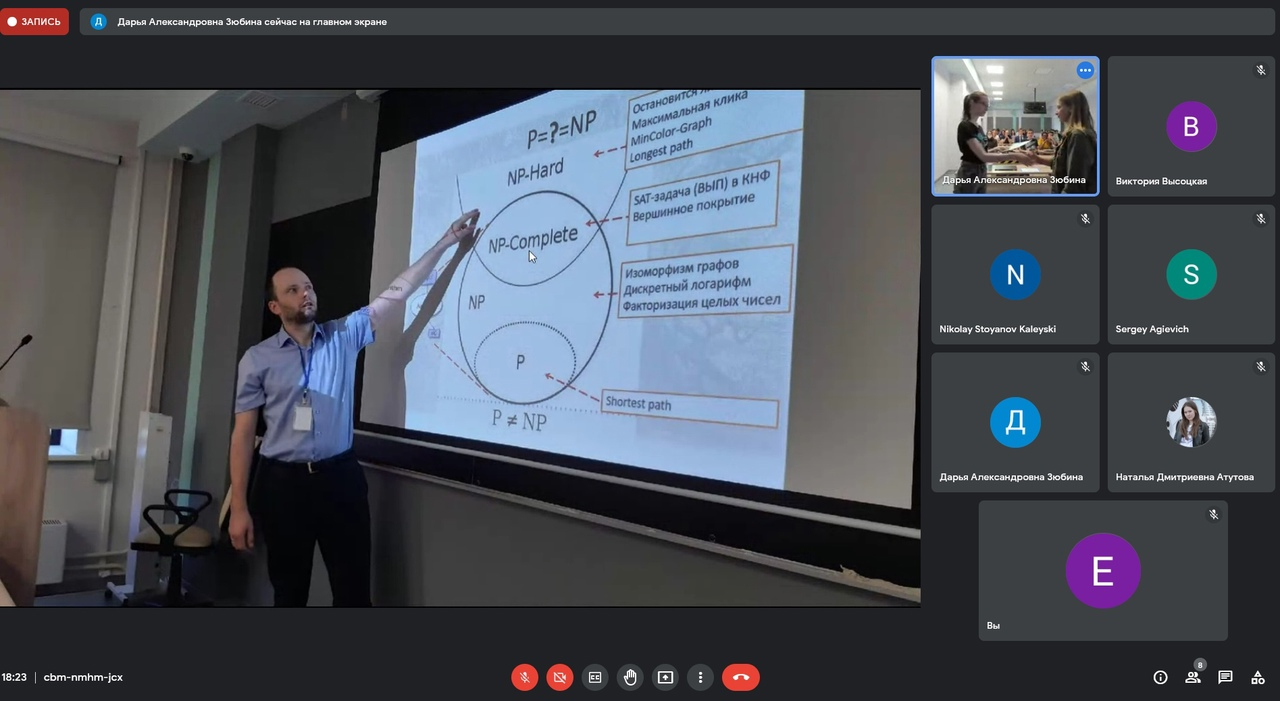The height and width of the screenshot is (701, 1280).
Task: Leave the call with the red hang-up button
Action: [x=740, y=677]
